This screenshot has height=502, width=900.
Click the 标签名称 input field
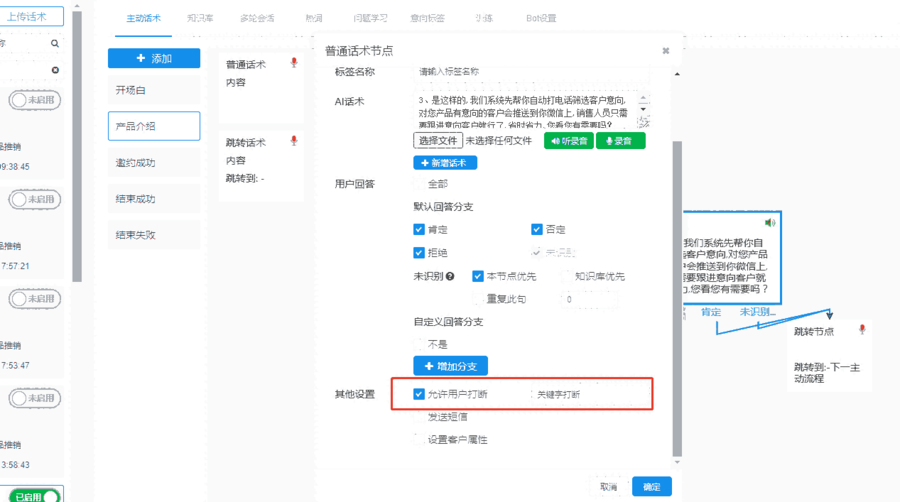[x=530, y=72]
